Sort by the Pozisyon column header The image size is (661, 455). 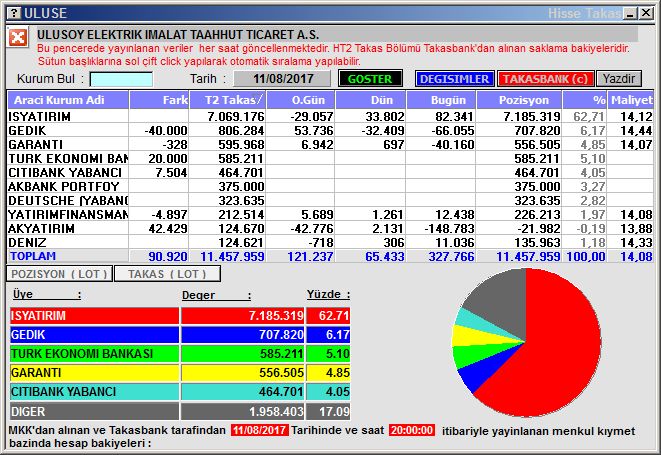tap(519, 100)
